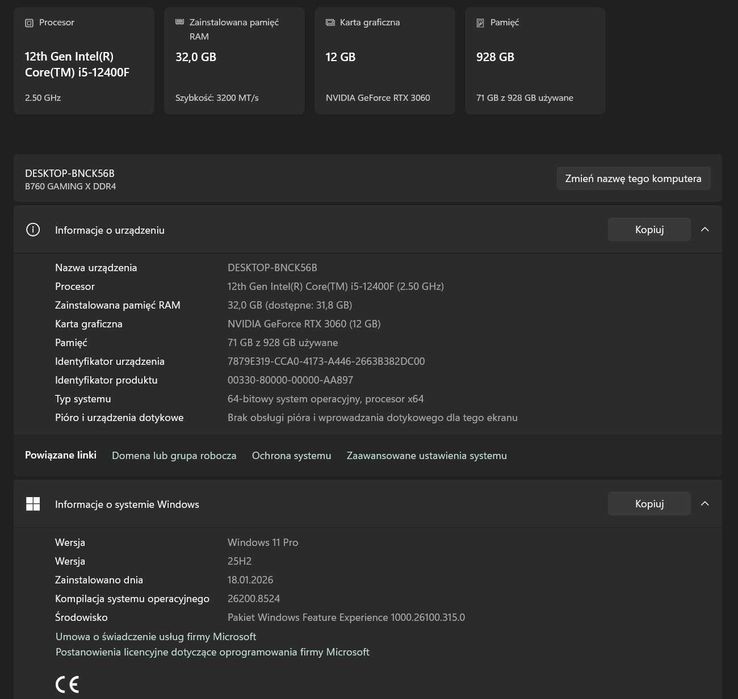Click the OS build value 26200.8524
738x699 pixels.
pyautogui.click(x=254, y=599)
